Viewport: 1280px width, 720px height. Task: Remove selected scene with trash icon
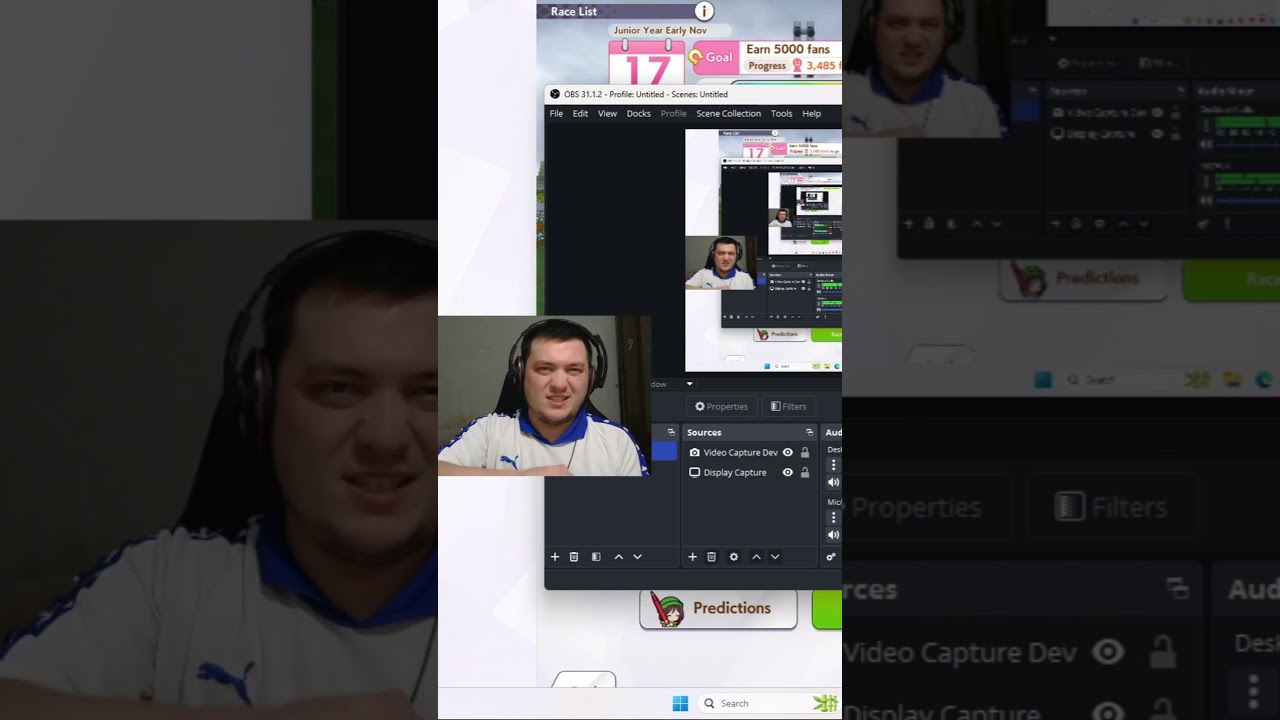tap(574, 556)
